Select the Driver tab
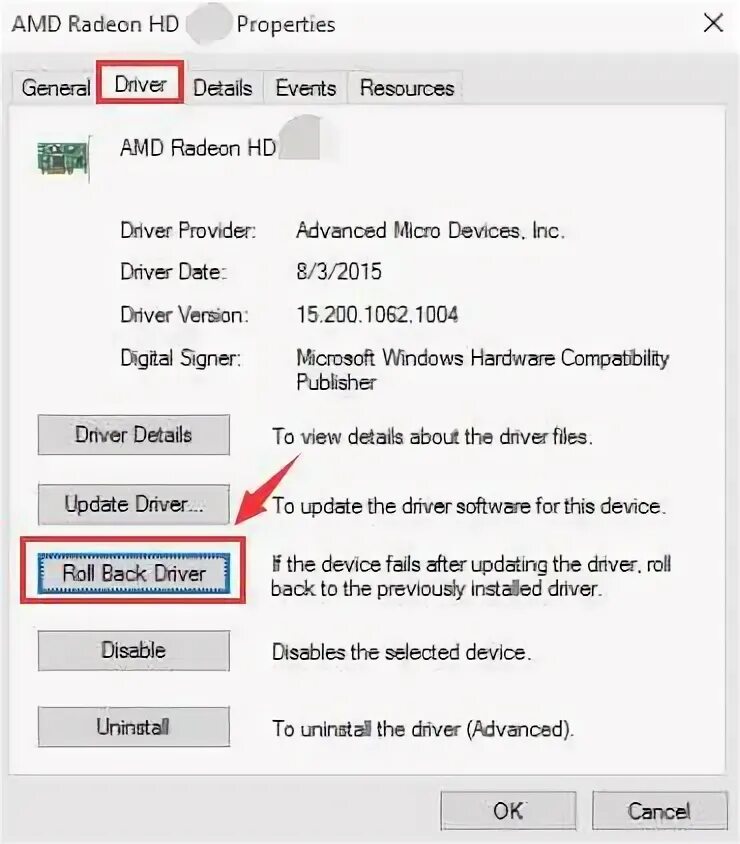 140,84
